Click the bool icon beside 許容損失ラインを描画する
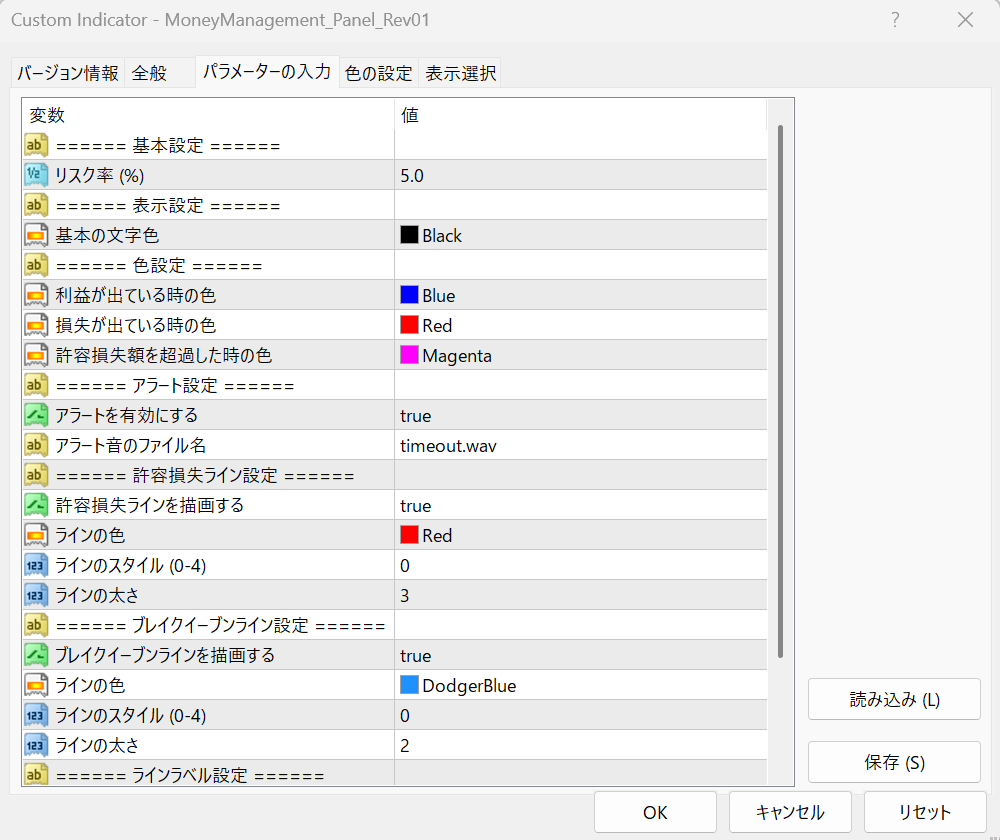This screenshot has height=840, width=1000. (x=36, y=505)
